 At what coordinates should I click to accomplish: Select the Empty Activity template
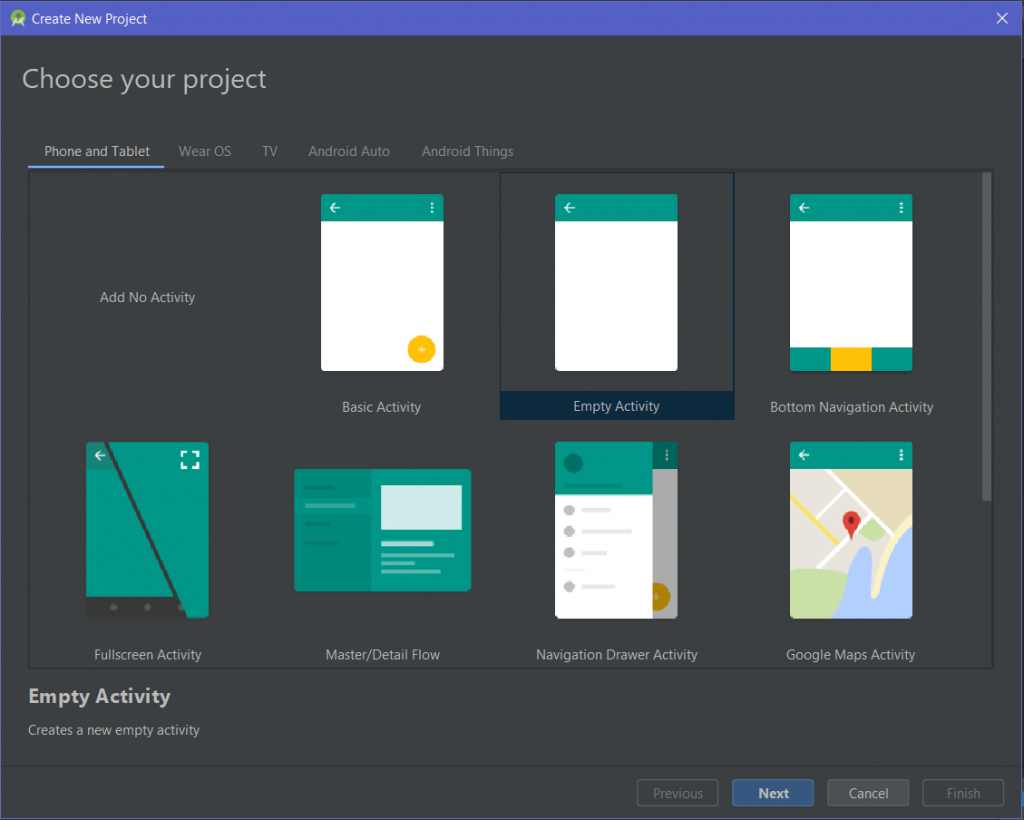point(616,283)
